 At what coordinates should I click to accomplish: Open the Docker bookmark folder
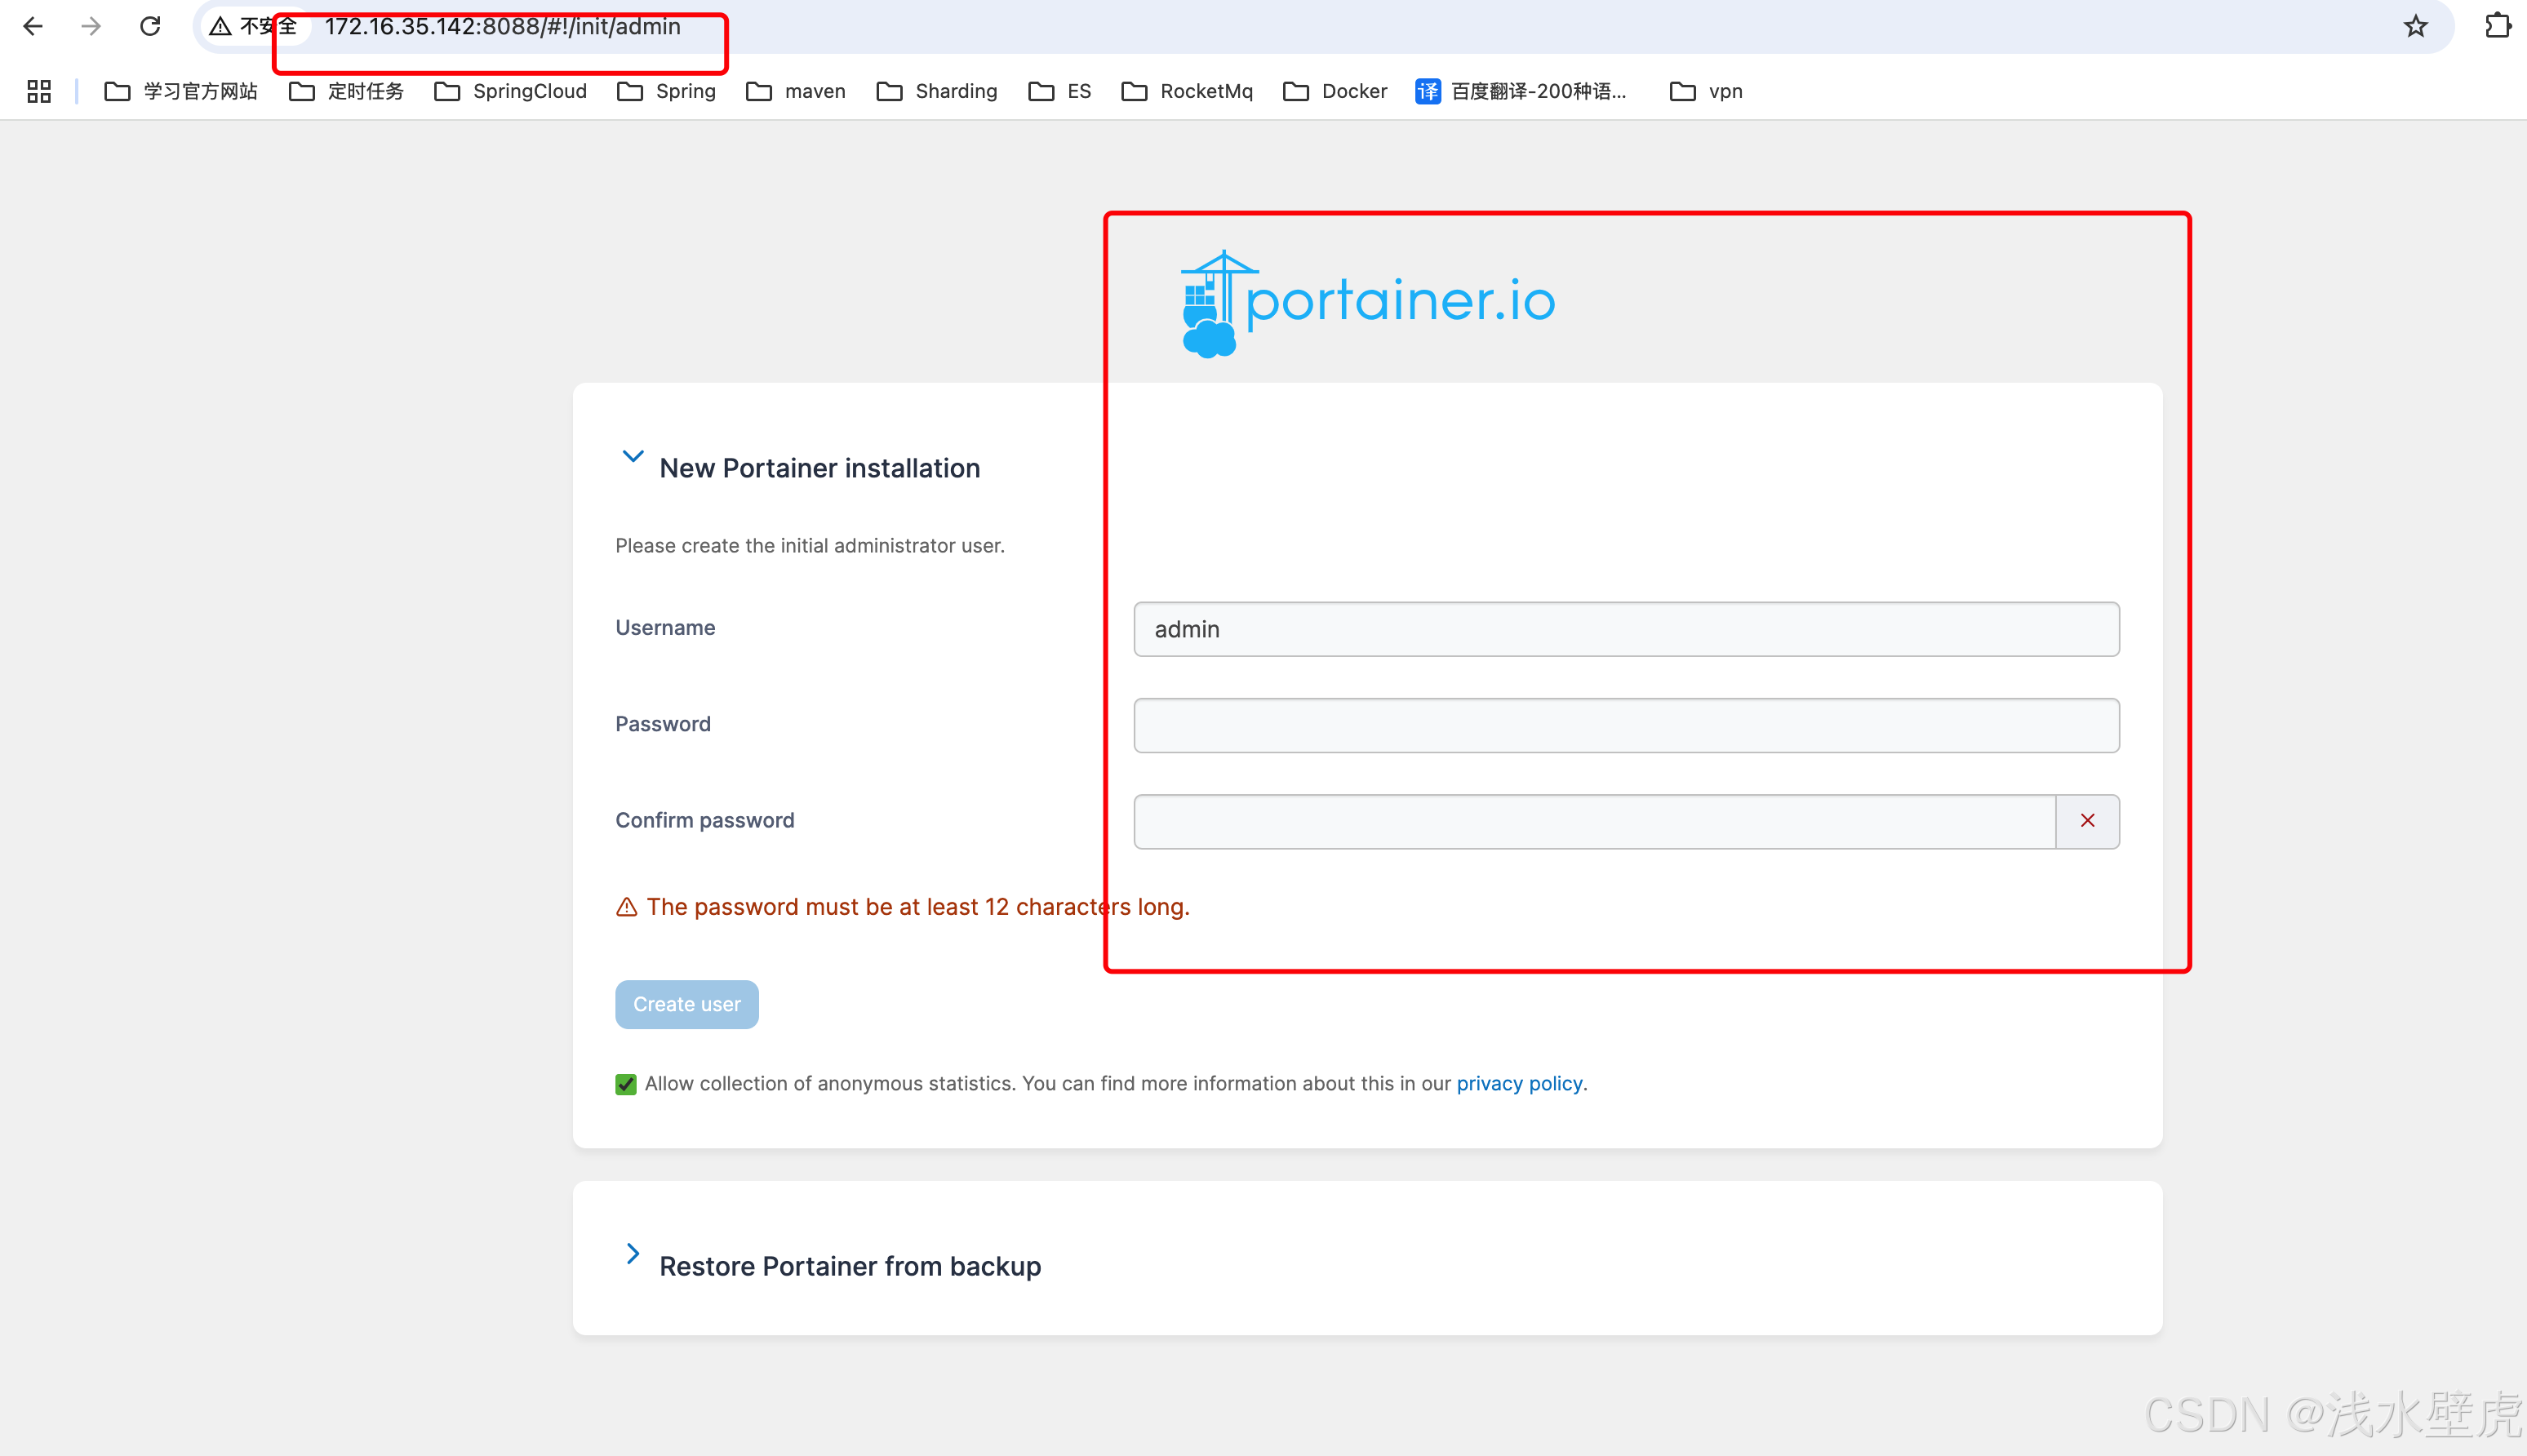[x=1335, y=91]
